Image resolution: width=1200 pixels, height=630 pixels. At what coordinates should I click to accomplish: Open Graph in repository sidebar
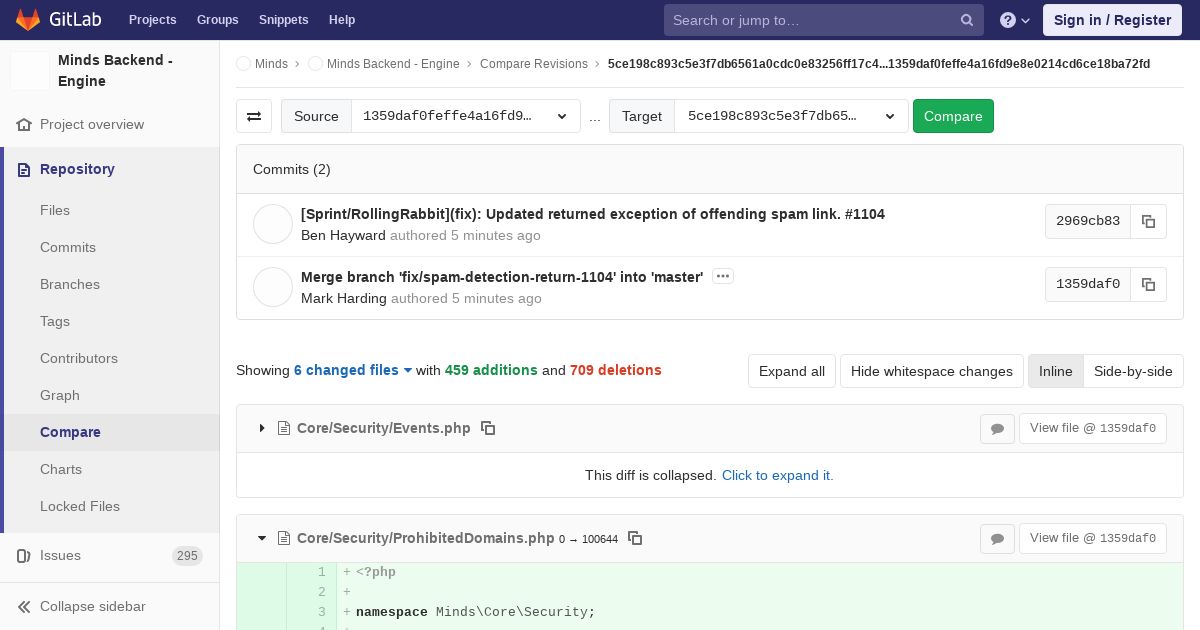coord(60,395)
